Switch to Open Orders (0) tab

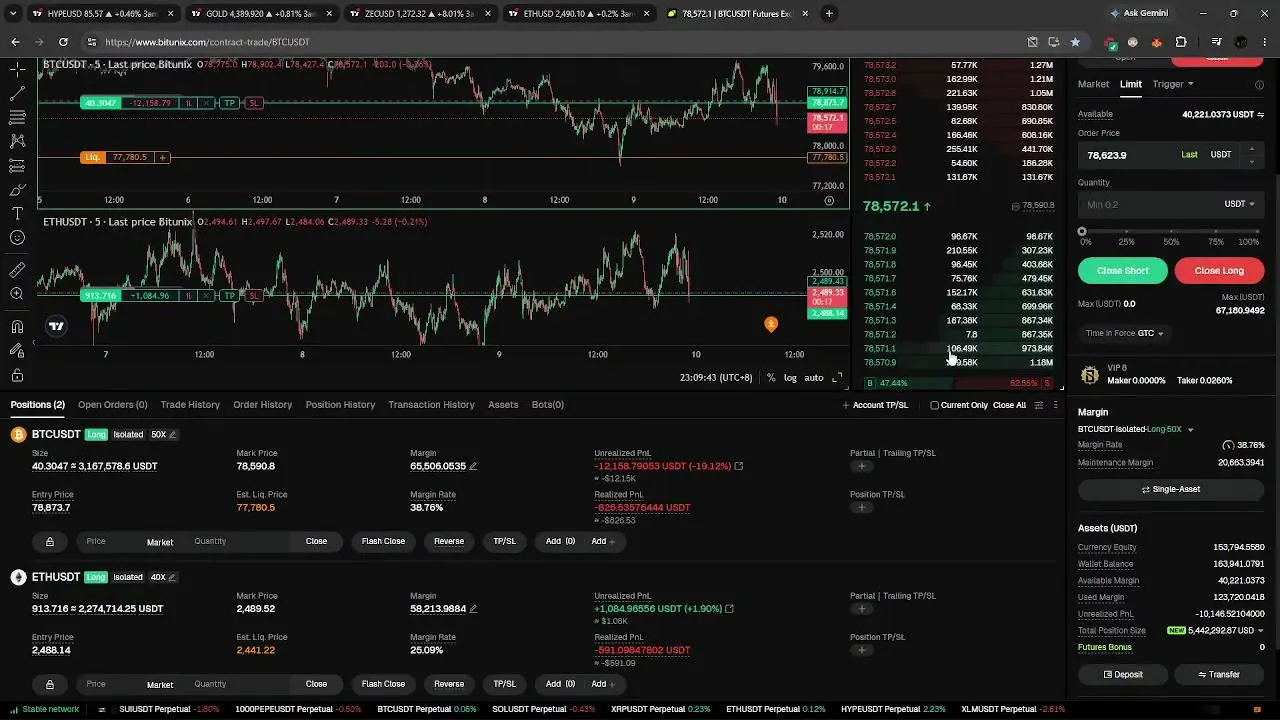coord(112,405)
